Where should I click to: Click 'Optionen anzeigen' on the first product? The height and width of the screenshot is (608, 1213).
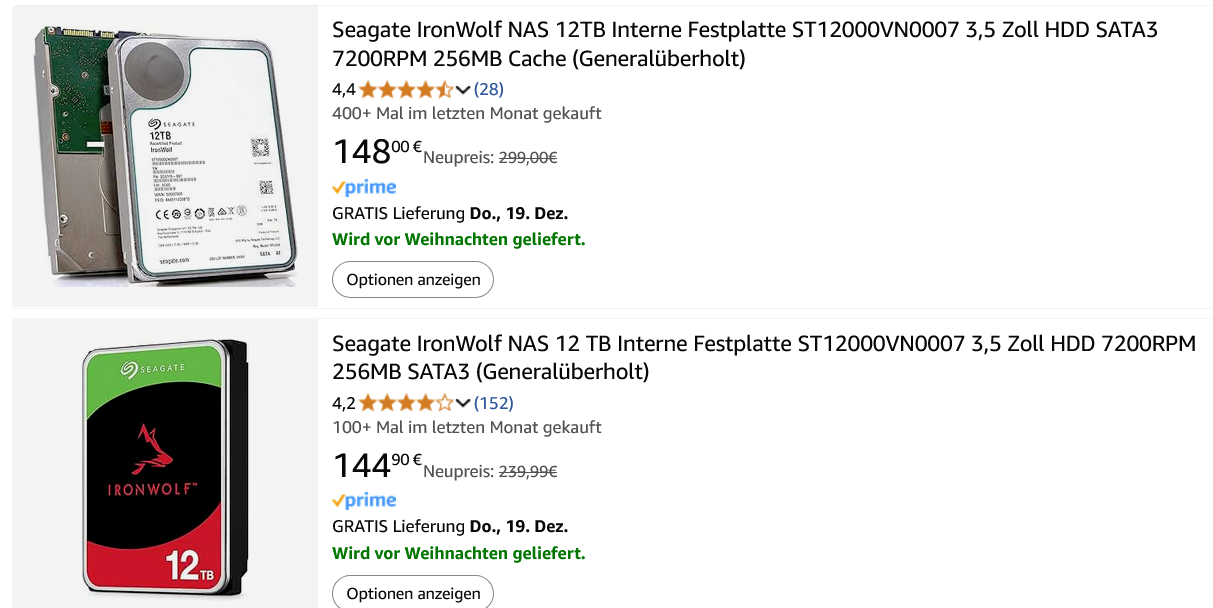point(412,279)
